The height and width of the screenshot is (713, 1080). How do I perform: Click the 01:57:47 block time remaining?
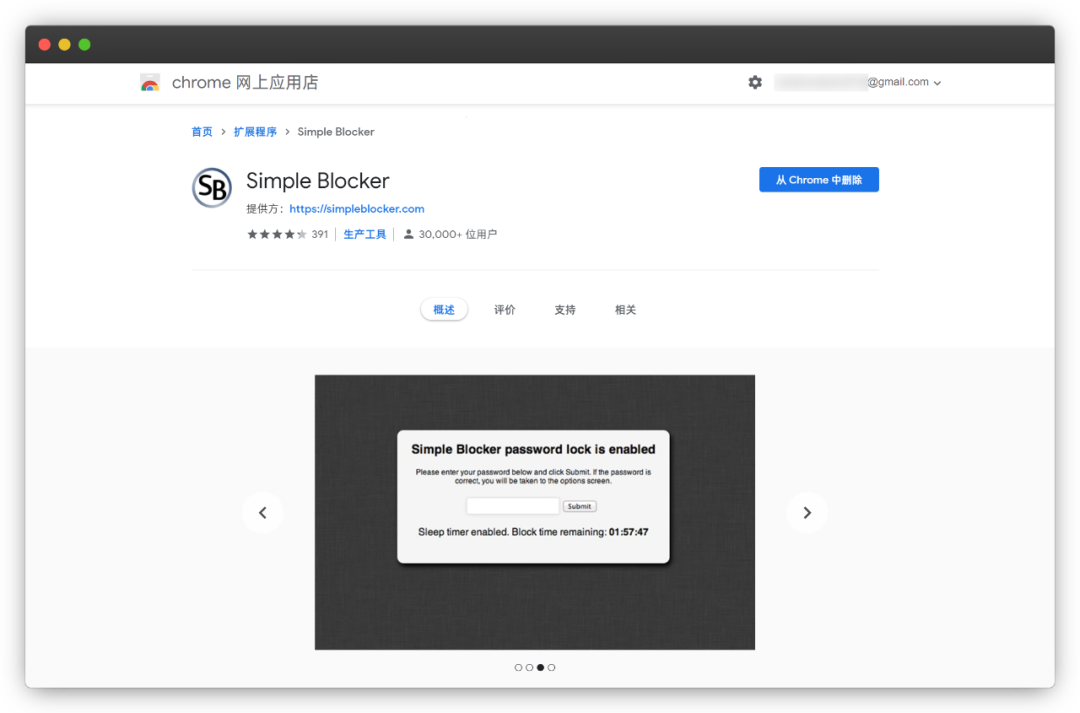pyautogui.click(x=628, y=532)
